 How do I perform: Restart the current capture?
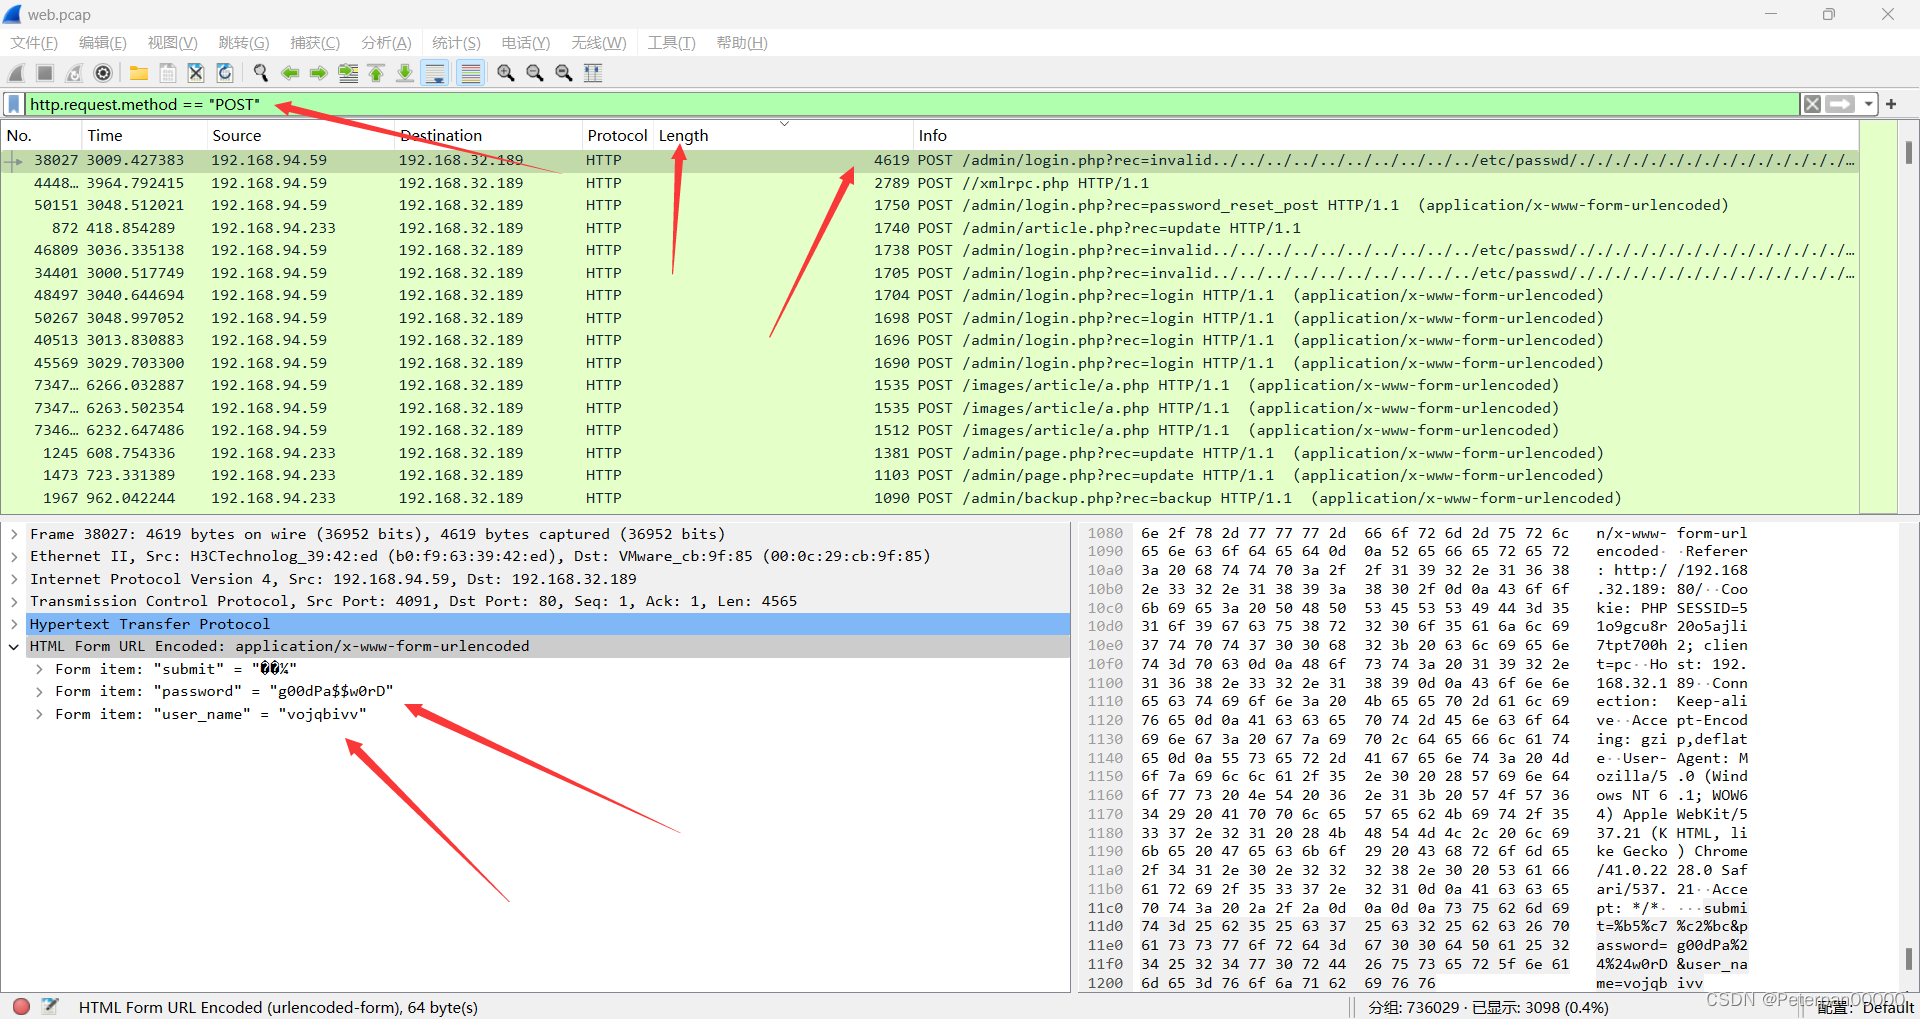74,73
